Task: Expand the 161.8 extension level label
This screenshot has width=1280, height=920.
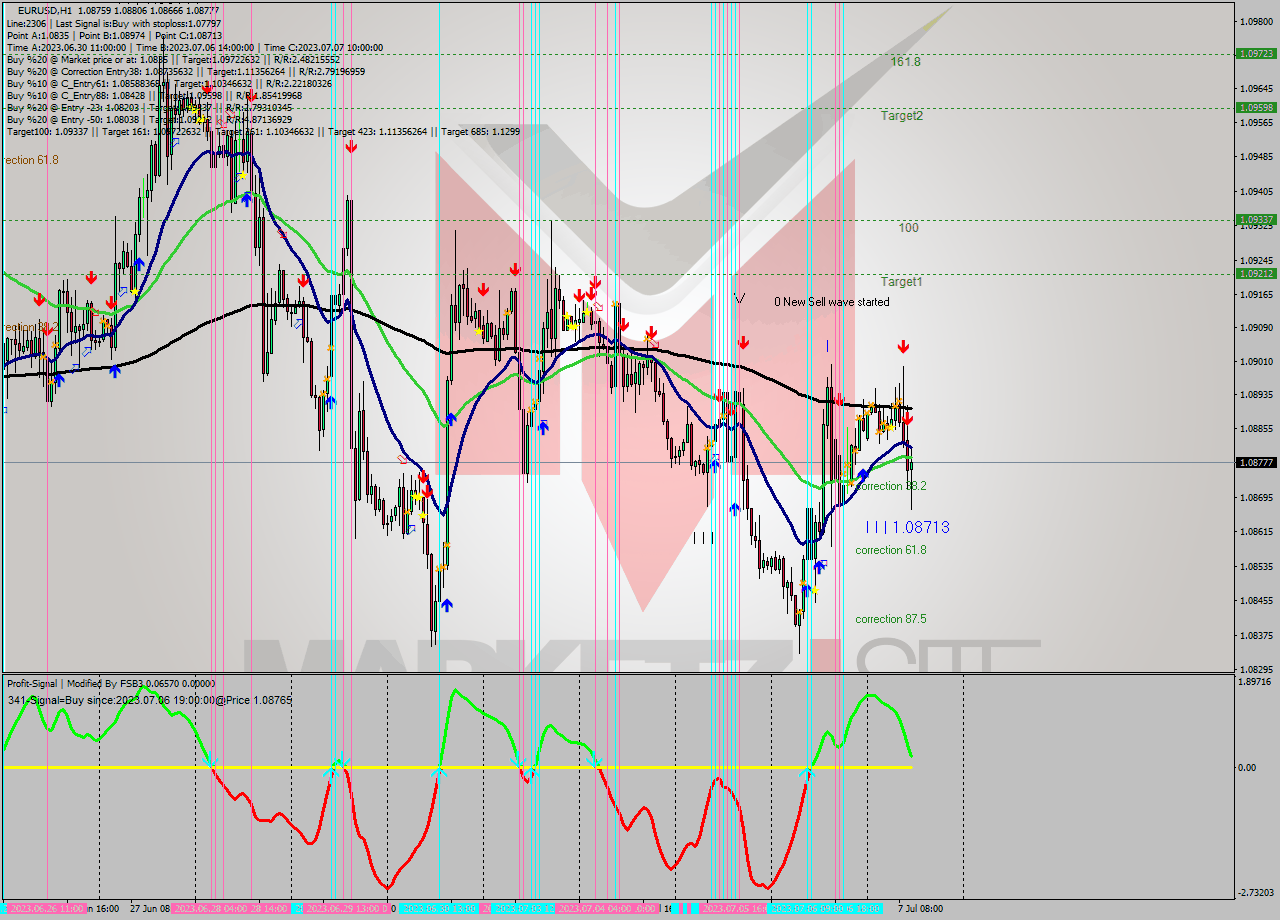Action: pos(905,62)
